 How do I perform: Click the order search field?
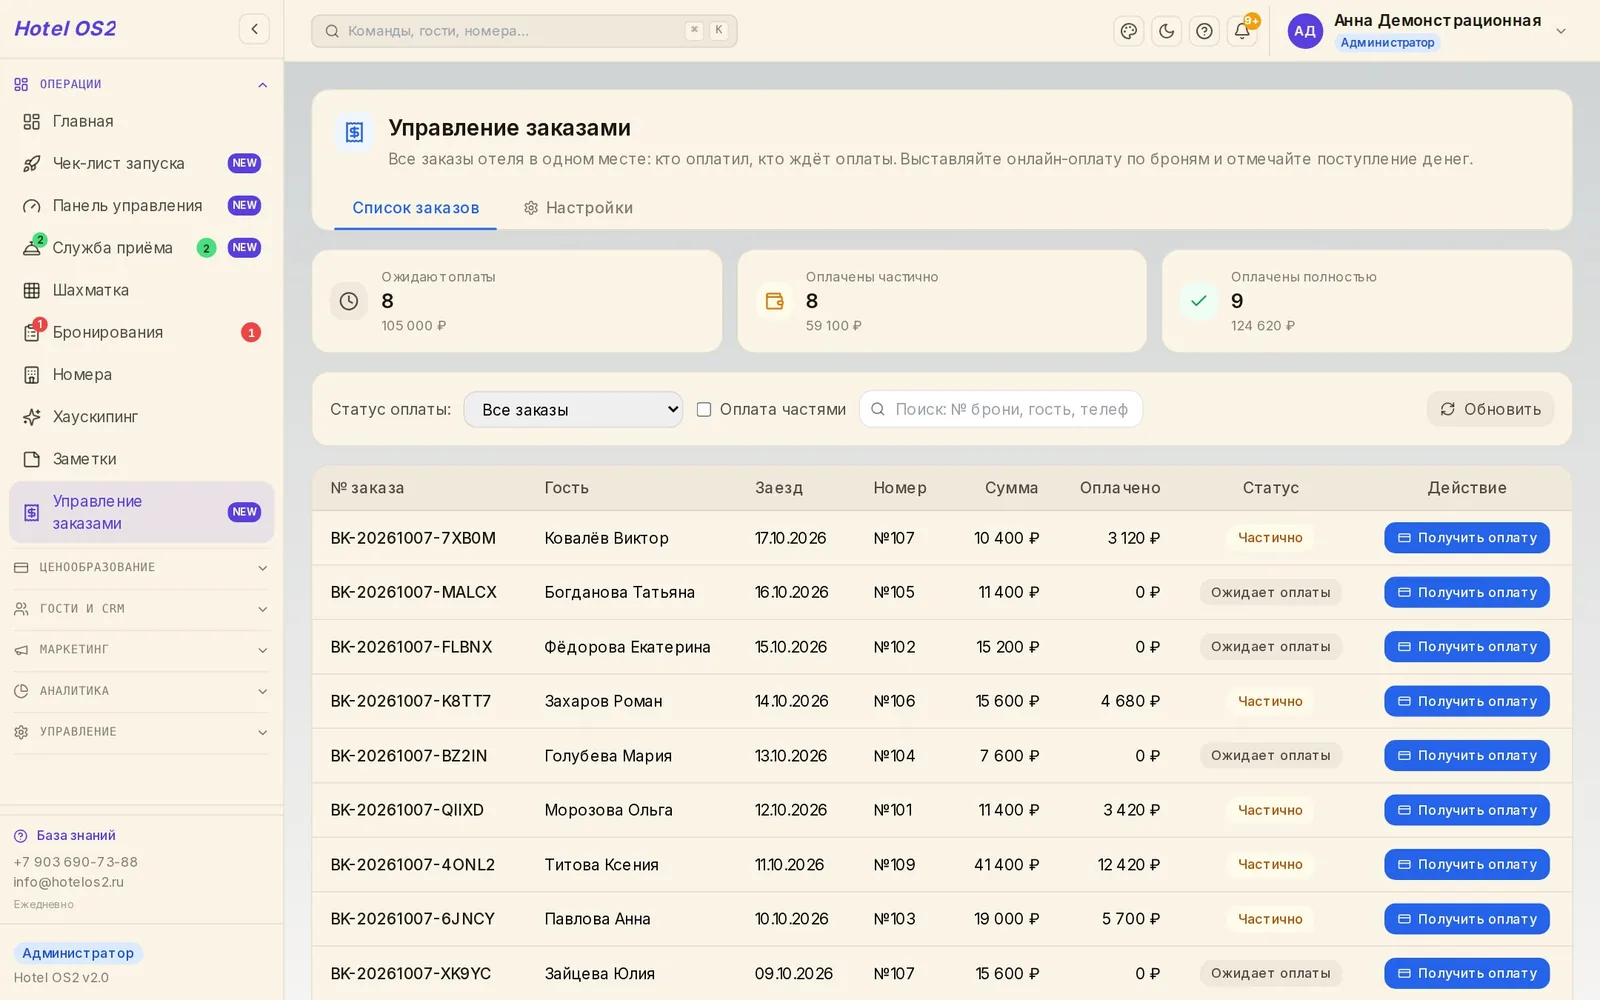(x=1001, y=409)
